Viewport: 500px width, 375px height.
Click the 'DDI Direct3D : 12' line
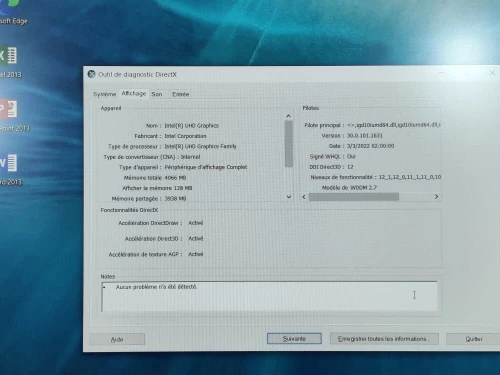point(331,167)
